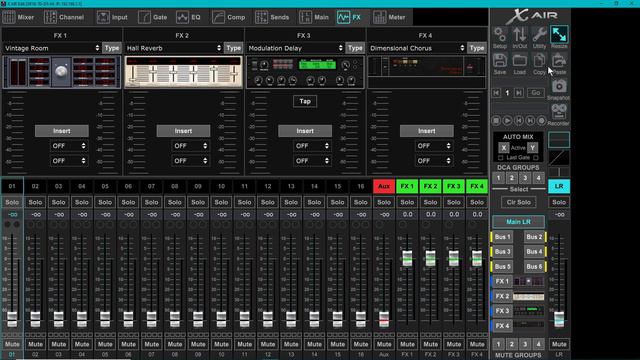Toggle Mute on FX 2 return channel
Image resolution: width=640 pixels, height=360 pixels.
click(x=430, y=344)
